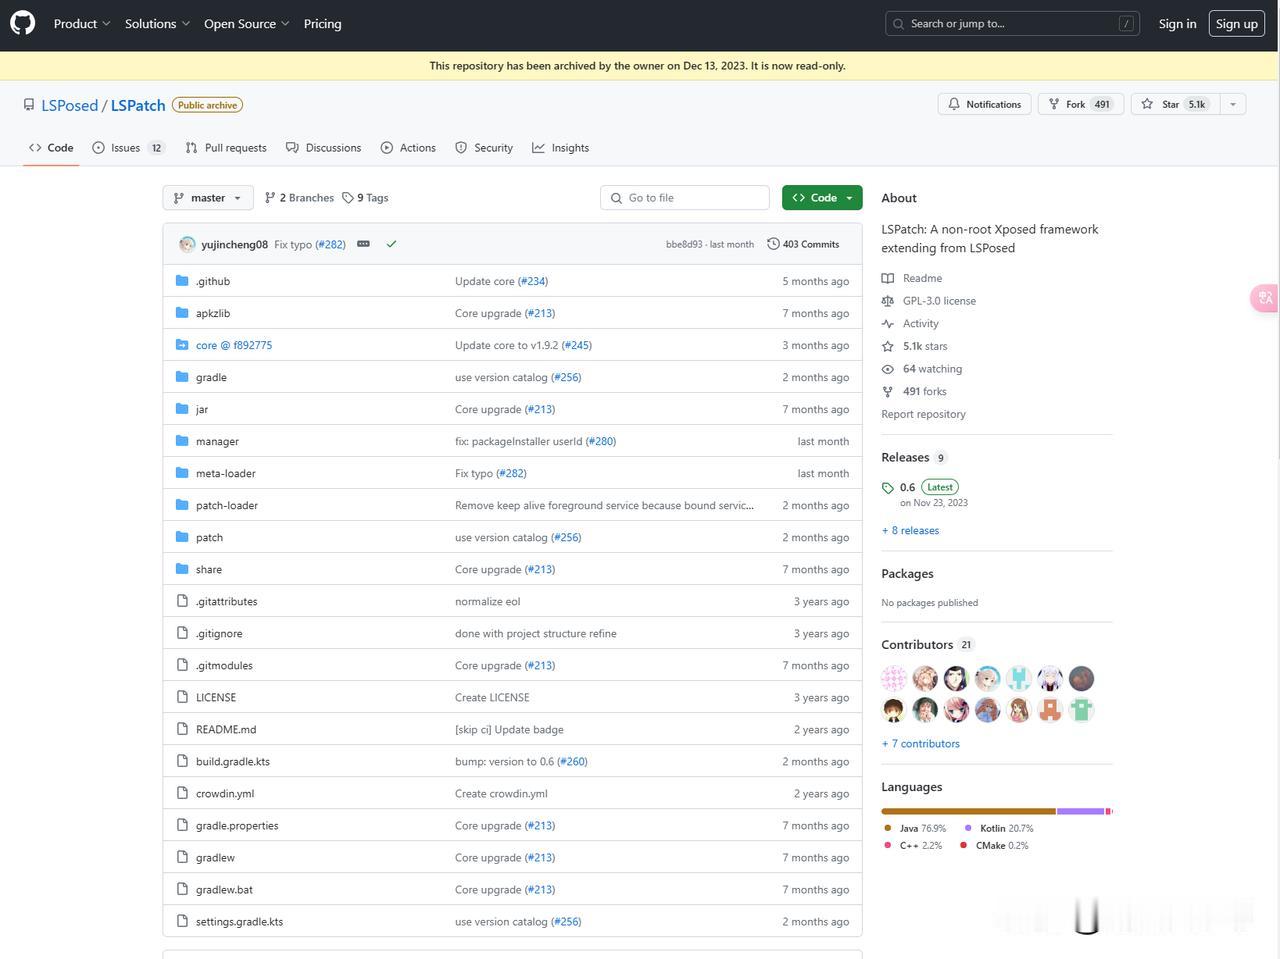Click the Java segment of language bar
The height and width of the screenshot is (959, 1280).
coord(968,811)
